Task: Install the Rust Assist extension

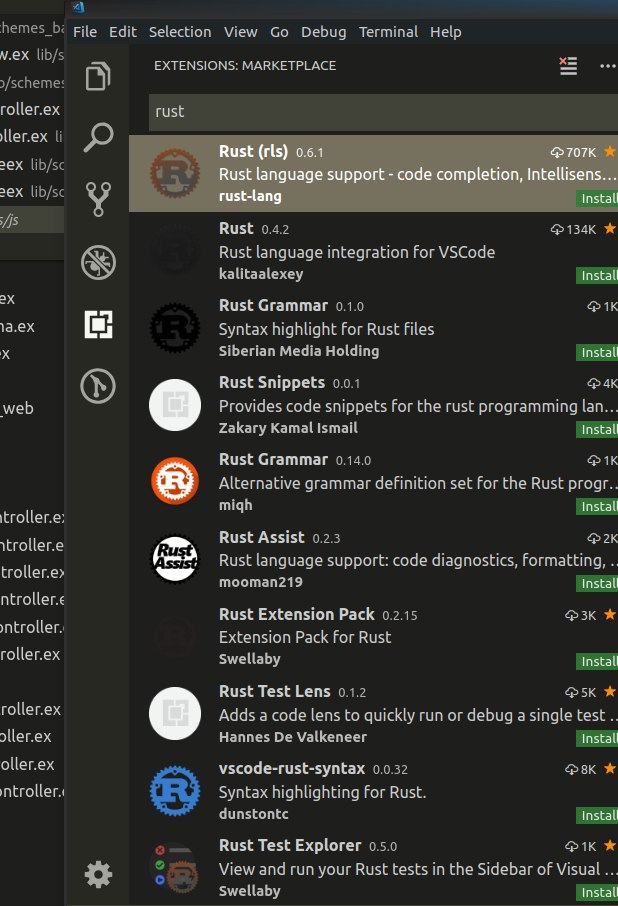Action: click(x=597, y=584)
